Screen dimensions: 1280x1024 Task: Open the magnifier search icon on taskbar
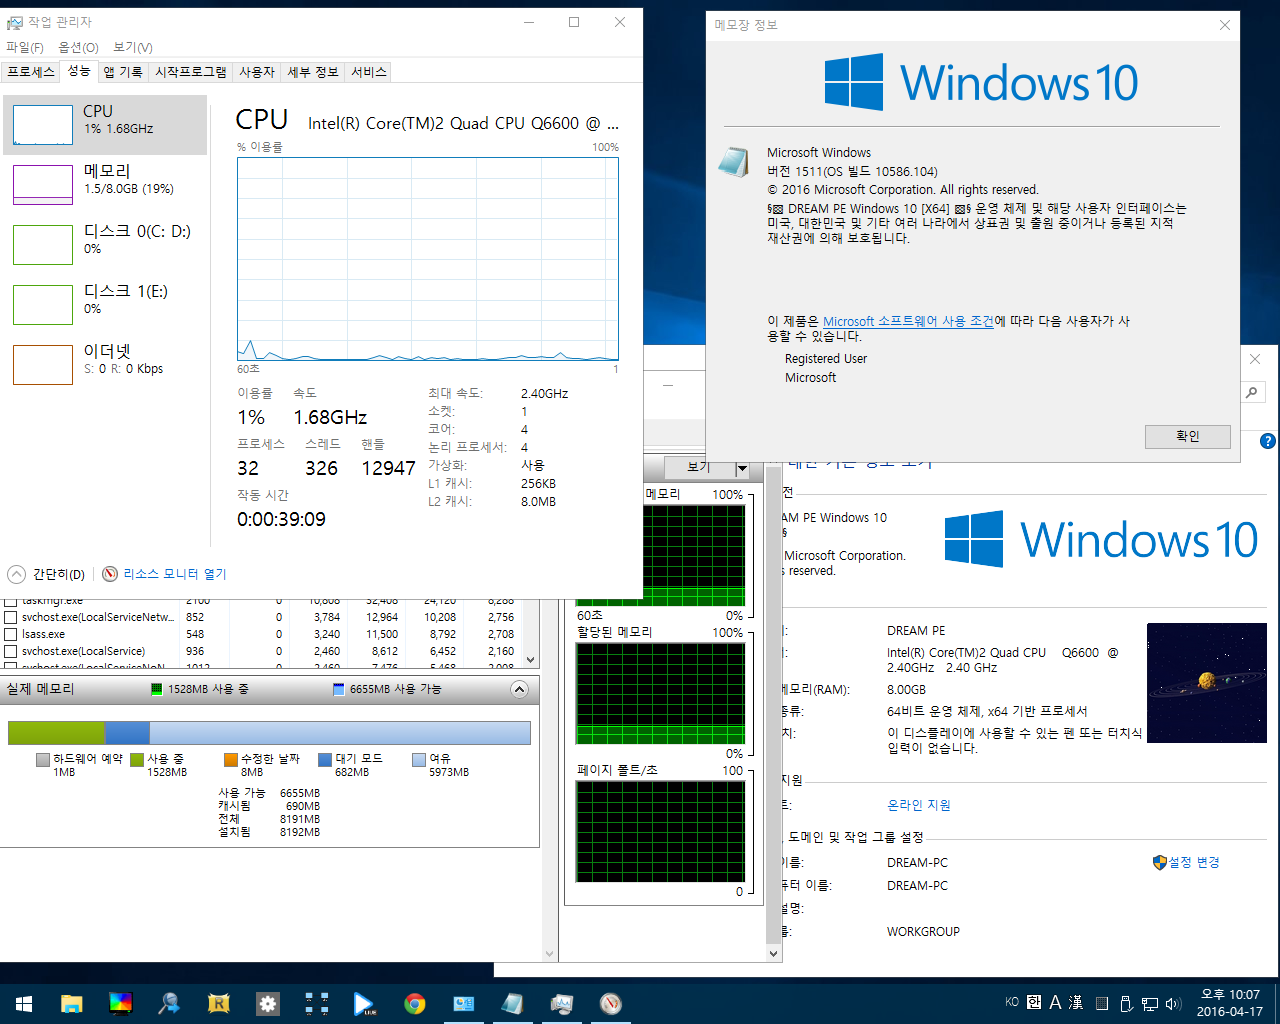pyautogui.click(x=169, y=1003)
